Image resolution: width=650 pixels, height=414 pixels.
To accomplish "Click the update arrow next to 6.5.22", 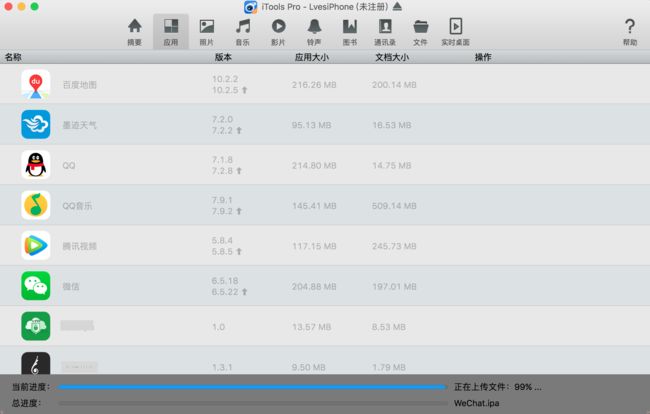I will tap(245, 292).
